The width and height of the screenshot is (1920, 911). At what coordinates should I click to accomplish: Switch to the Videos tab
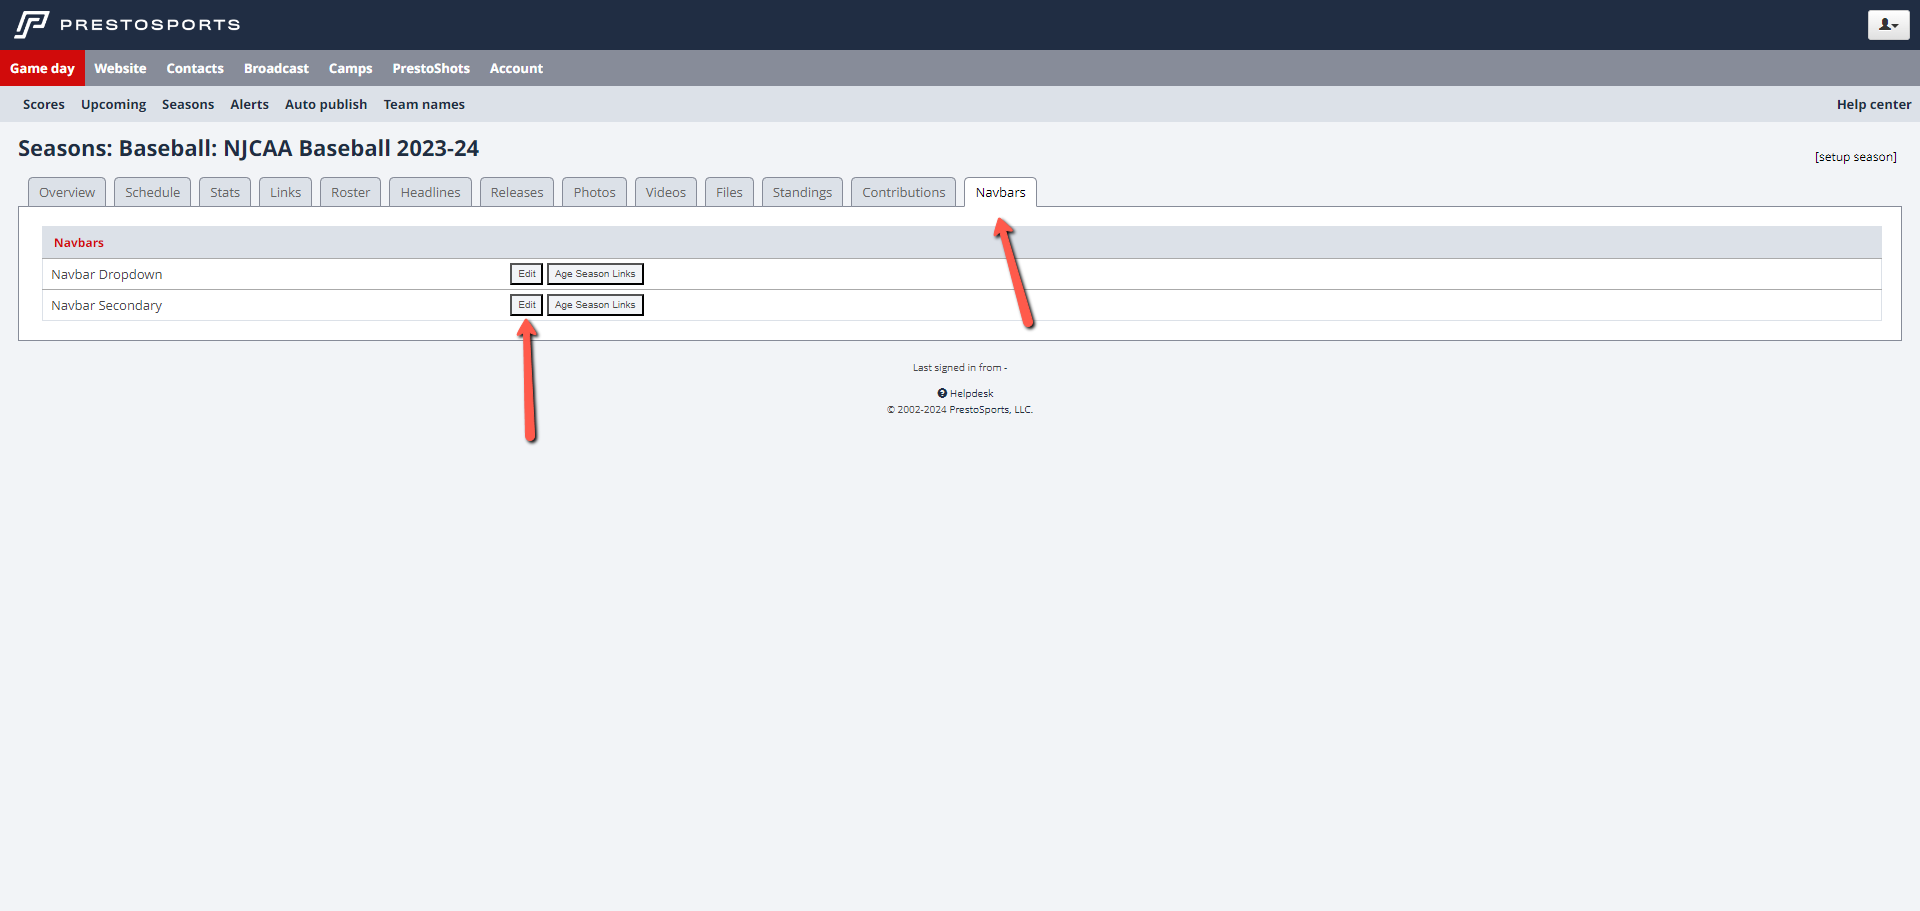666,192
